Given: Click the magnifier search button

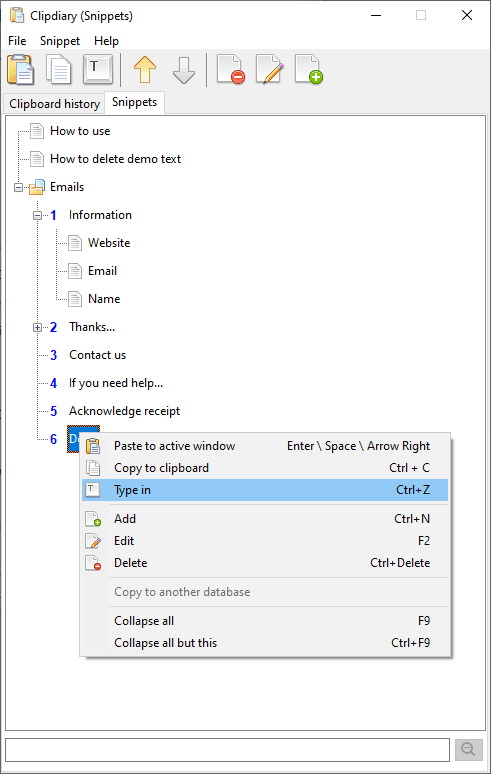Looking at the screenshot, I should (x=468, y=750).
